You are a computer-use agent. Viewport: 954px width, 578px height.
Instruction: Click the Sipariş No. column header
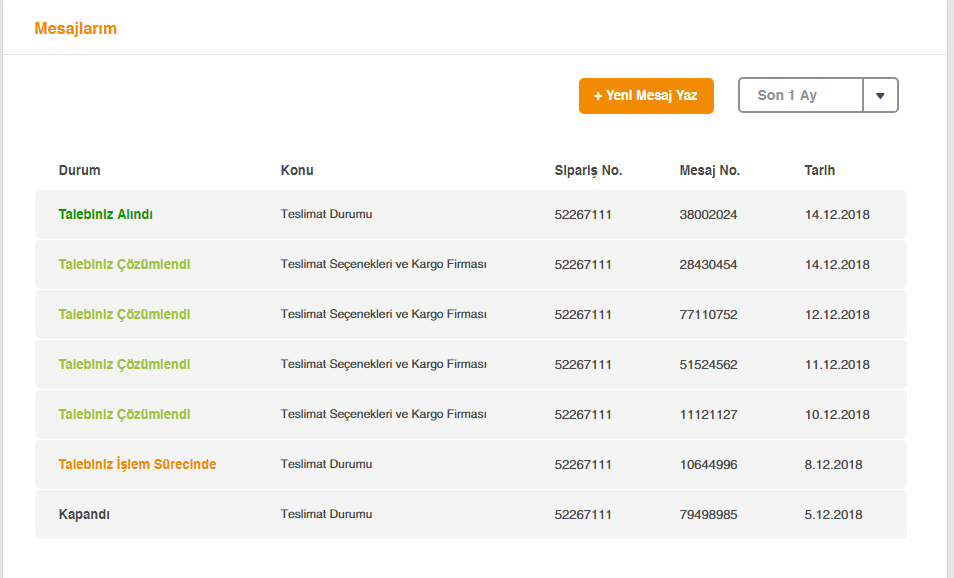click(588, 170)
